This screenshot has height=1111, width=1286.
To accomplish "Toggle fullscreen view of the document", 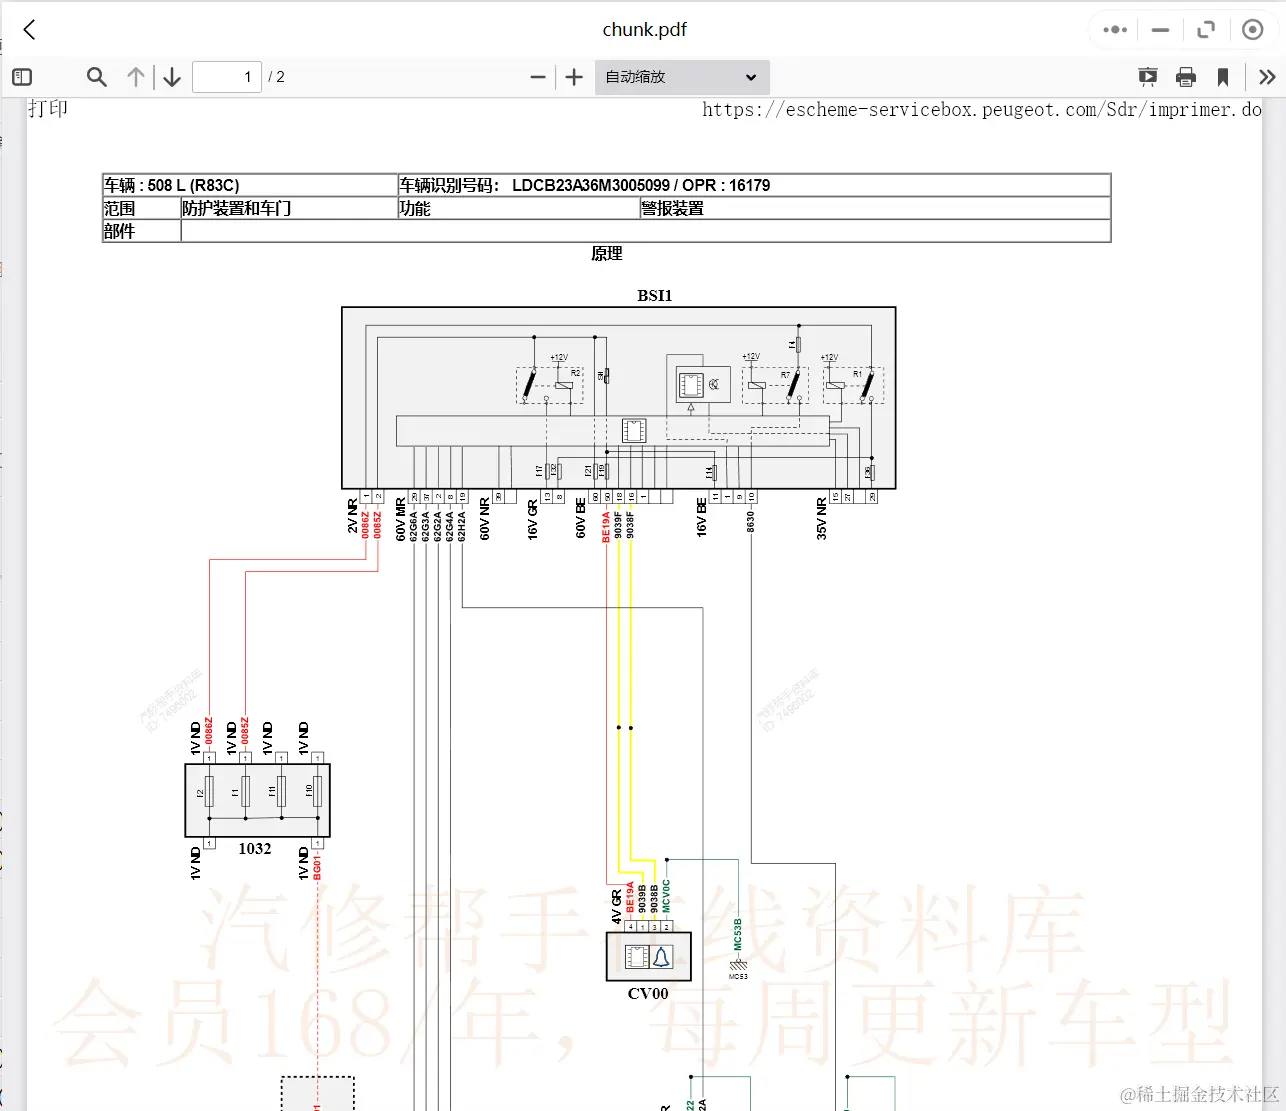I will [1205, 29].
